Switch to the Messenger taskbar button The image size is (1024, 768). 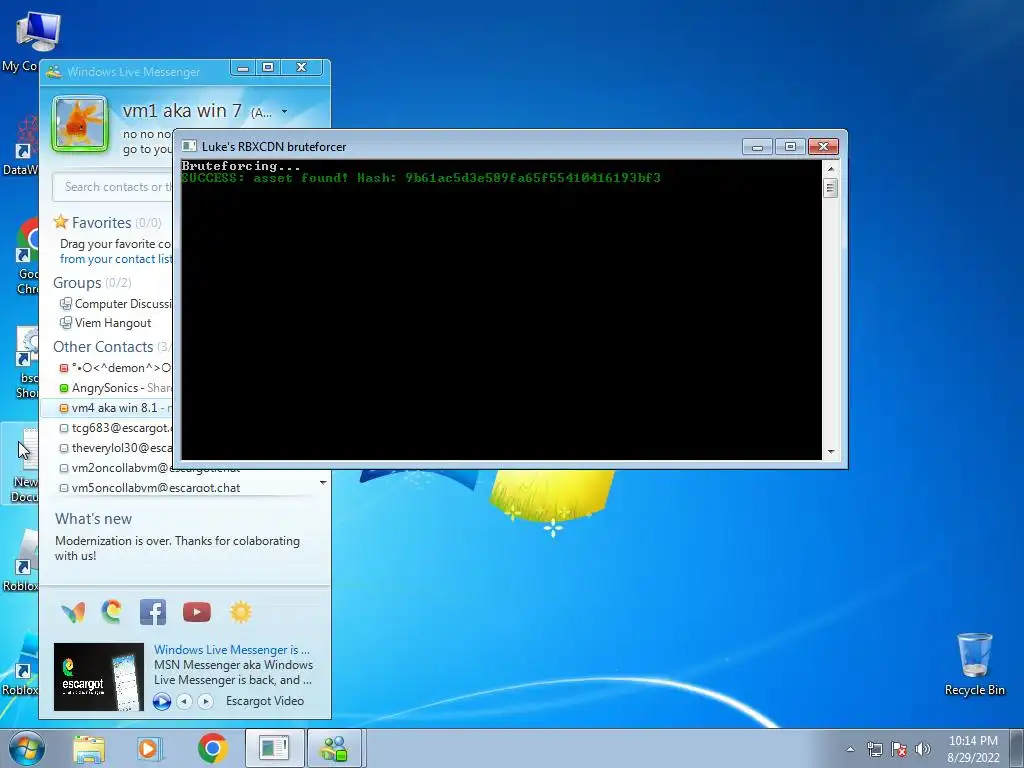(334, 748)
